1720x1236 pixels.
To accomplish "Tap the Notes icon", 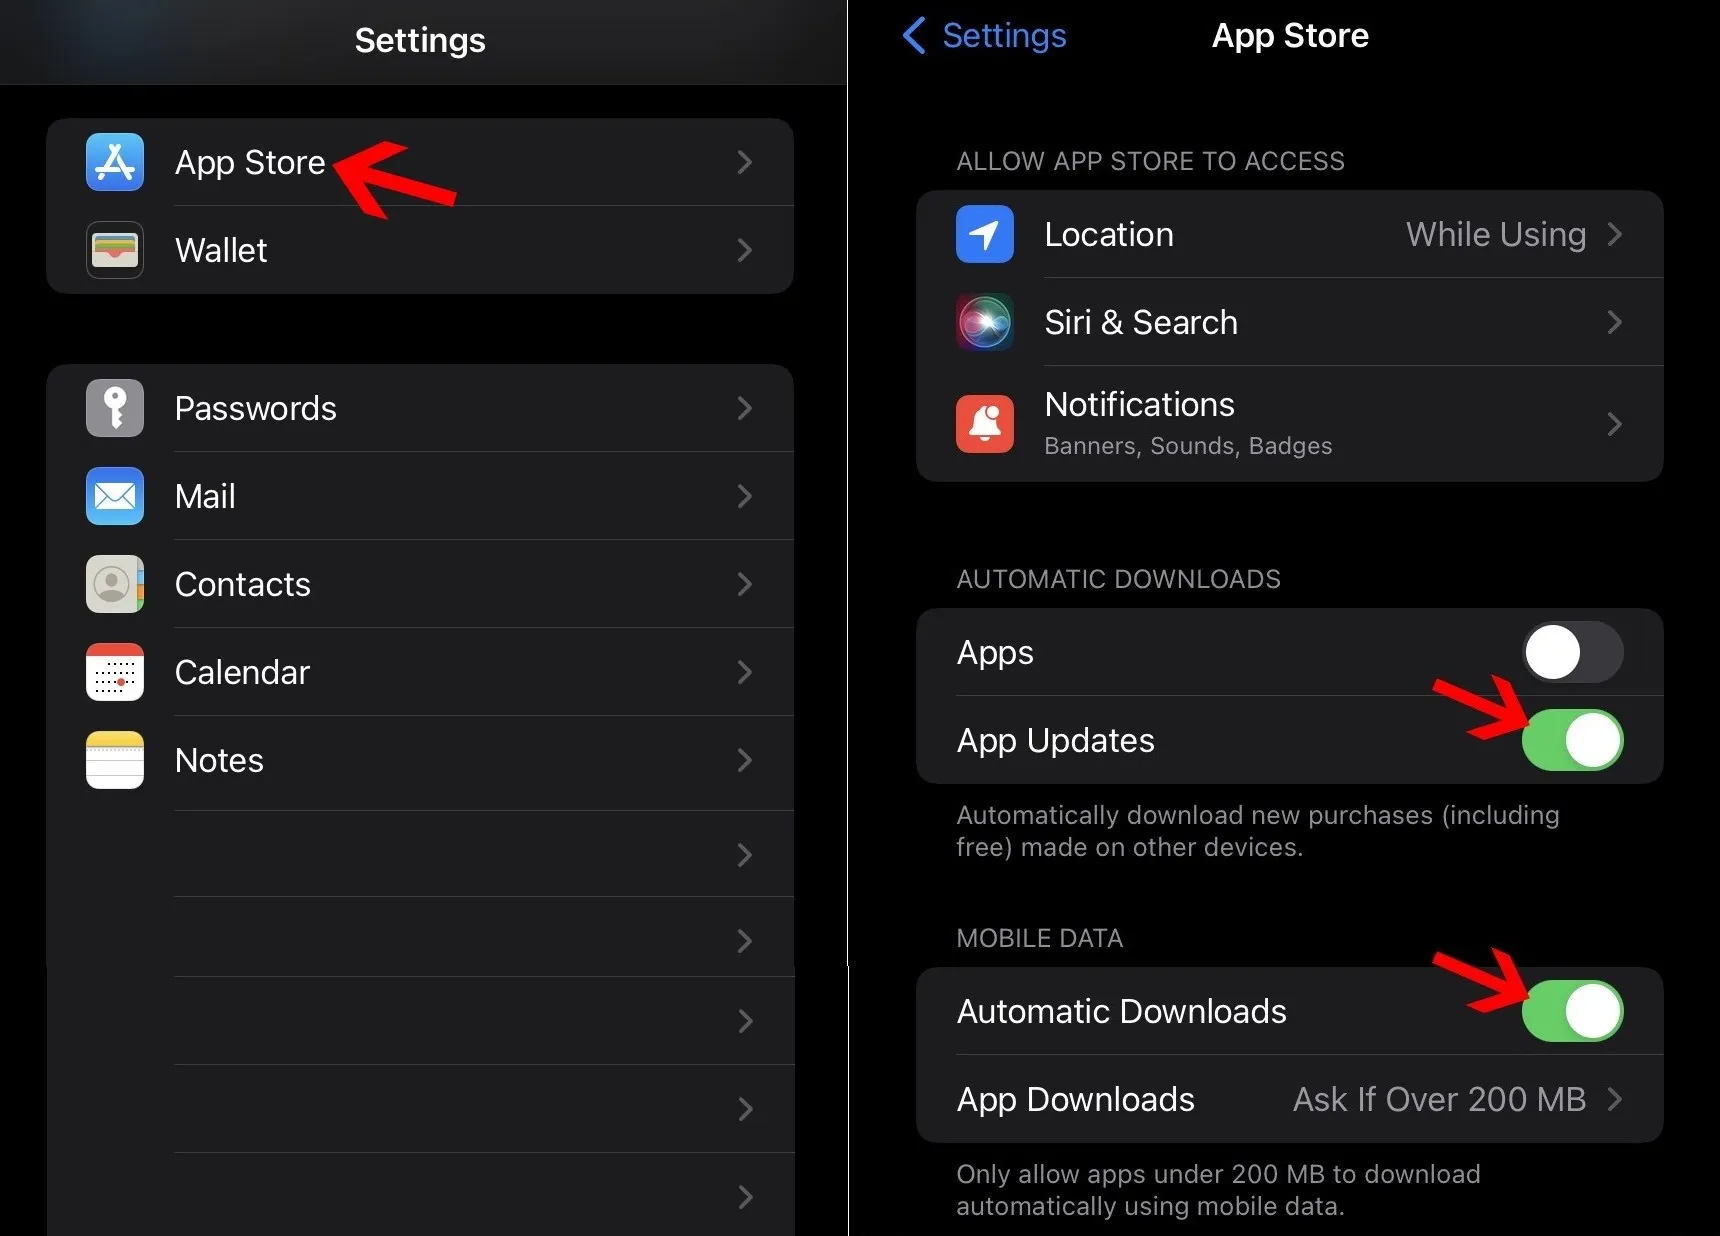I will coord(115,760).
